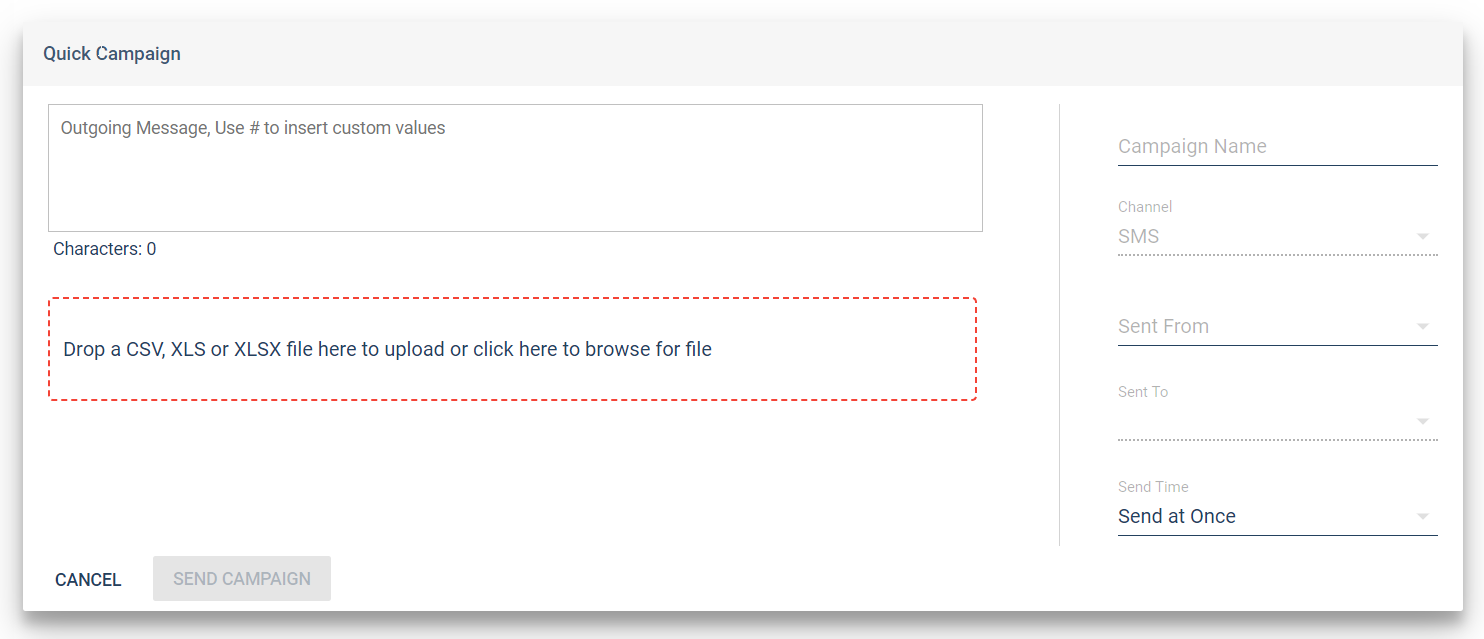Expand the Send Time arrow icon

(1423, 517)
